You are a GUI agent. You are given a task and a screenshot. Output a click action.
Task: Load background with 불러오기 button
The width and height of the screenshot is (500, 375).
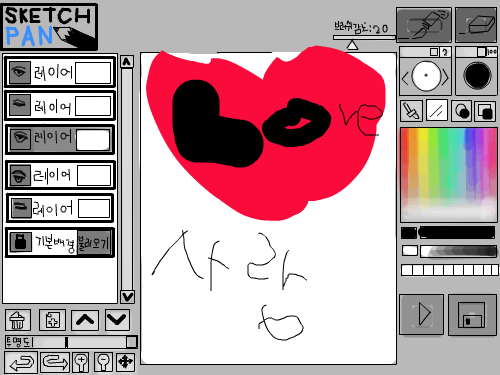[x=94, y=243]
